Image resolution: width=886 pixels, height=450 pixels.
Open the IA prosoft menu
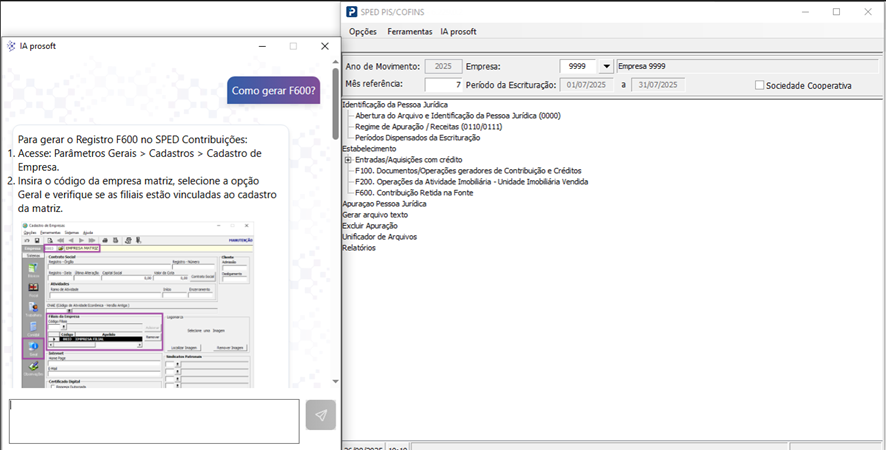point(458,32)
